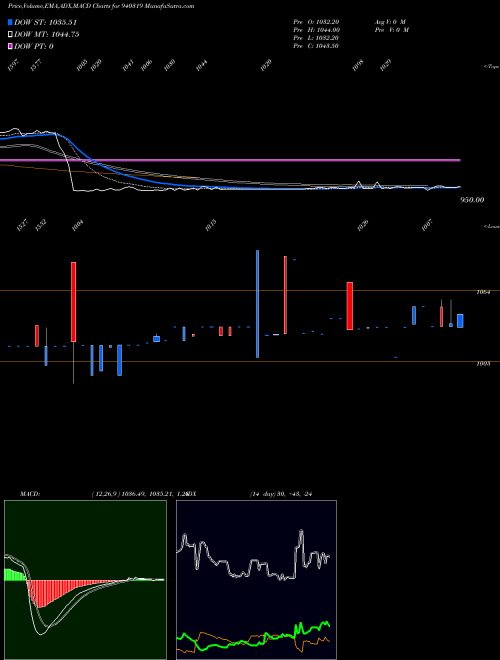500x660 pixels.
Task: Click the magenta DOW PT legend swatch
Action: coord(11,46)
